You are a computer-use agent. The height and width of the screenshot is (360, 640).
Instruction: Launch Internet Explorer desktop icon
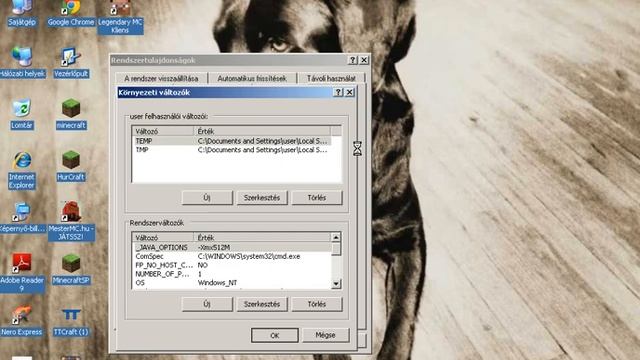22,170
